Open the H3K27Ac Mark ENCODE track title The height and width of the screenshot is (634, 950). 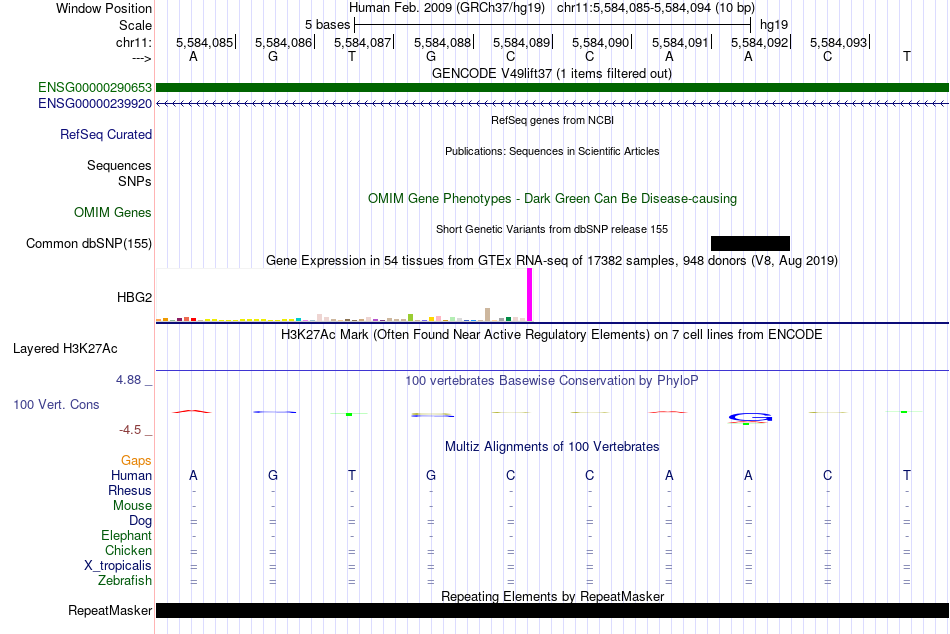click(552, 335)
